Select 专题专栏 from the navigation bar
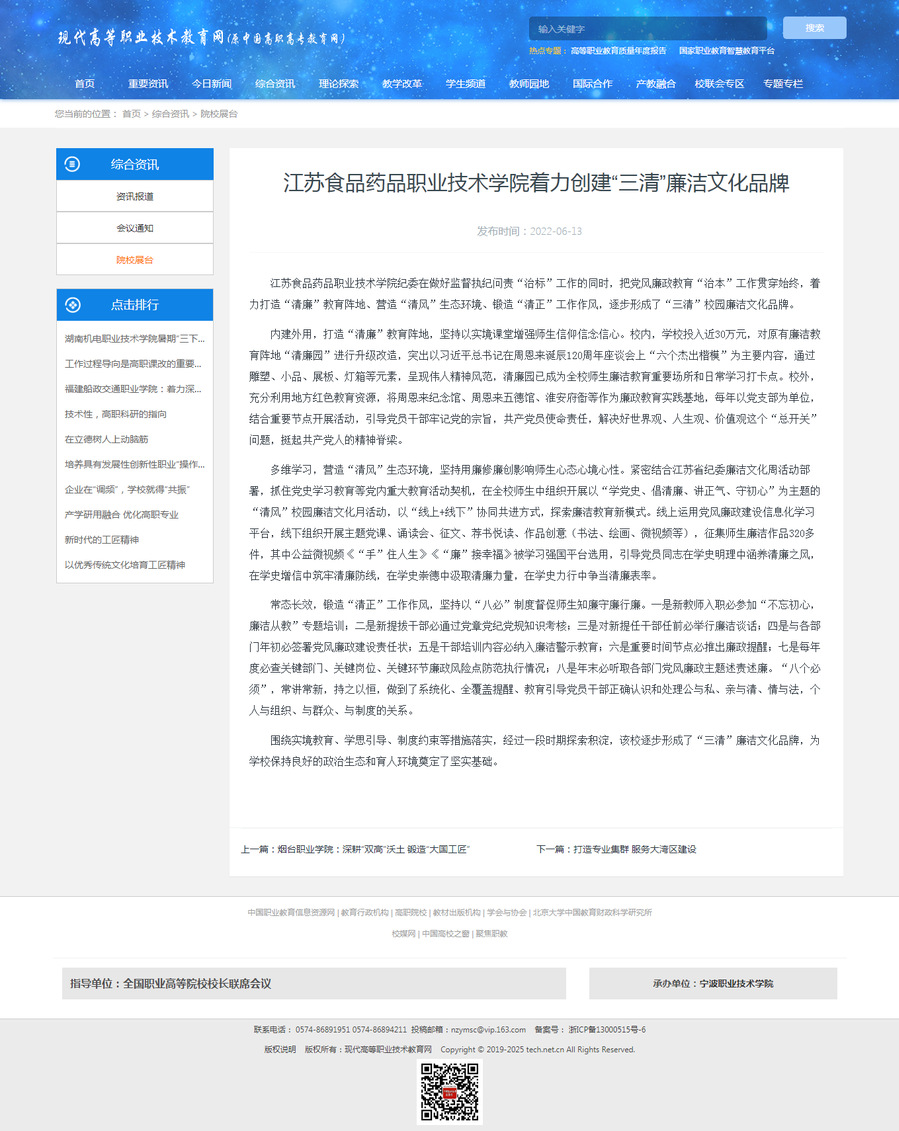 coord(783,84)
